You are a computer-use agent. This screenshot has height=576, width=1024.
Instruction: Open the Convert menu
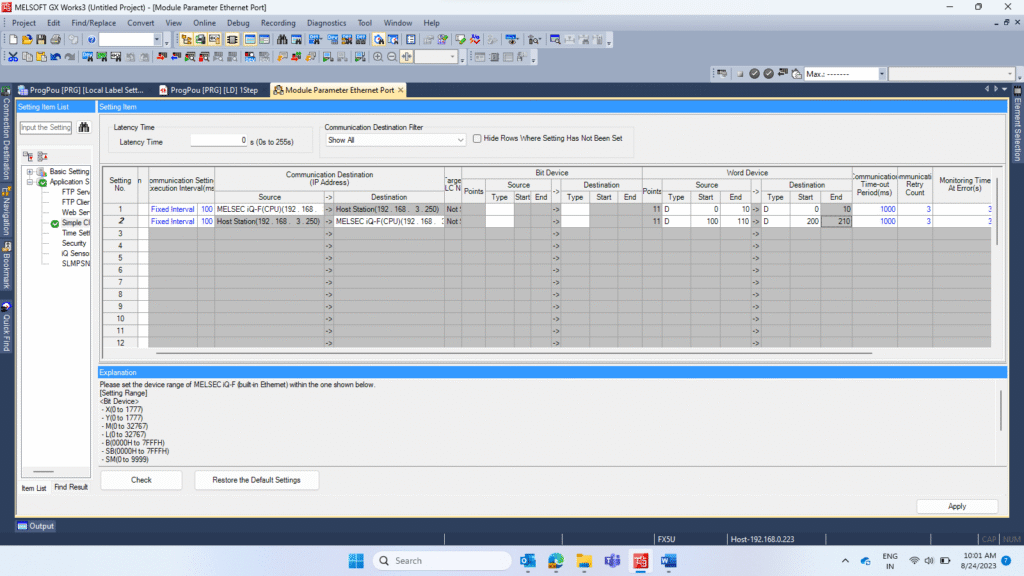[140, 23]
